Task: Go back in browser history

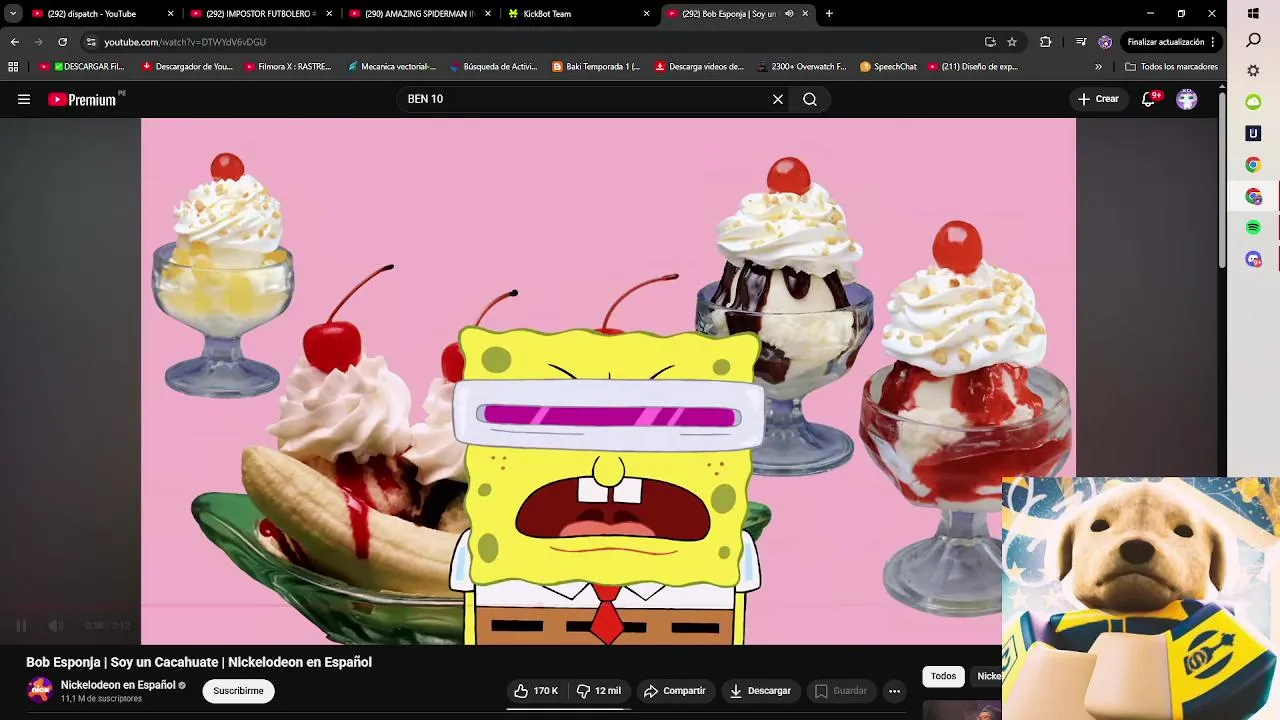Action: coord(14,42)
